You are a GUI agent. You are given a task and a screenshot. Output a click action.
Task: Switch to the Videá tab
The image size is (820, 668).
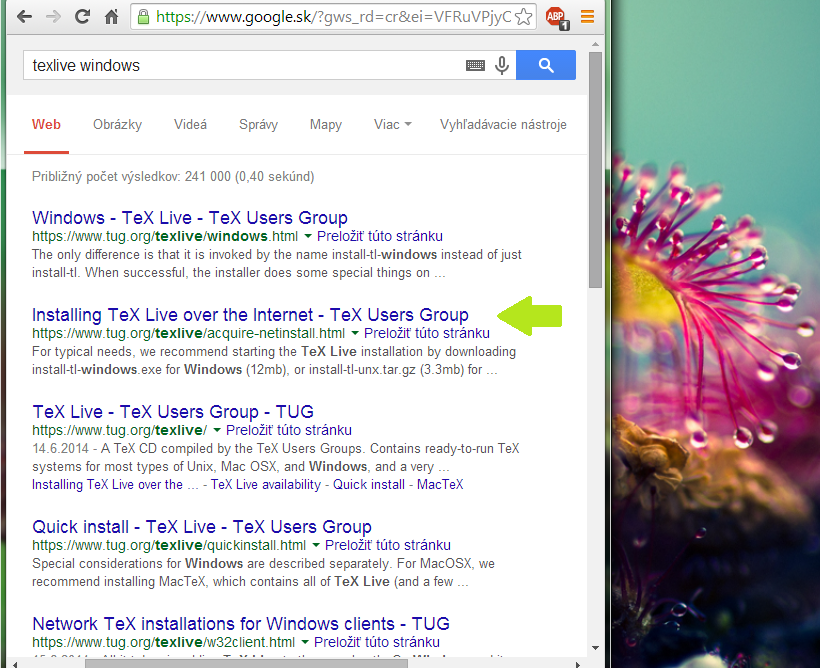190,124
